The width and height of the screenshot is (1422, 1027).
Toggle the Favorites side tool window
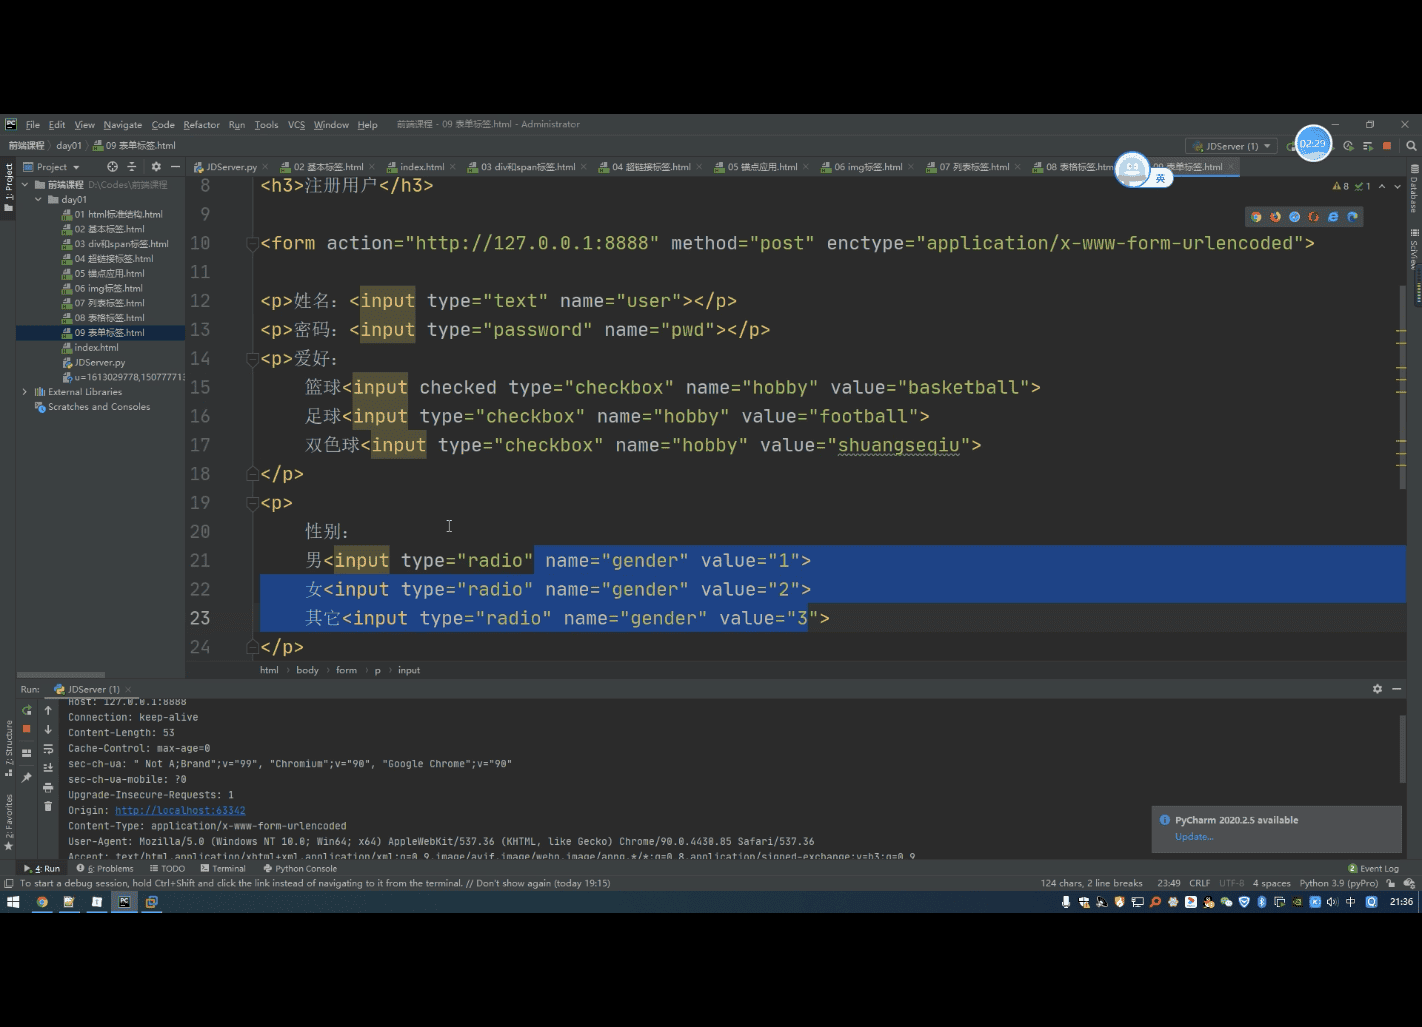click(x=8, y=821)
